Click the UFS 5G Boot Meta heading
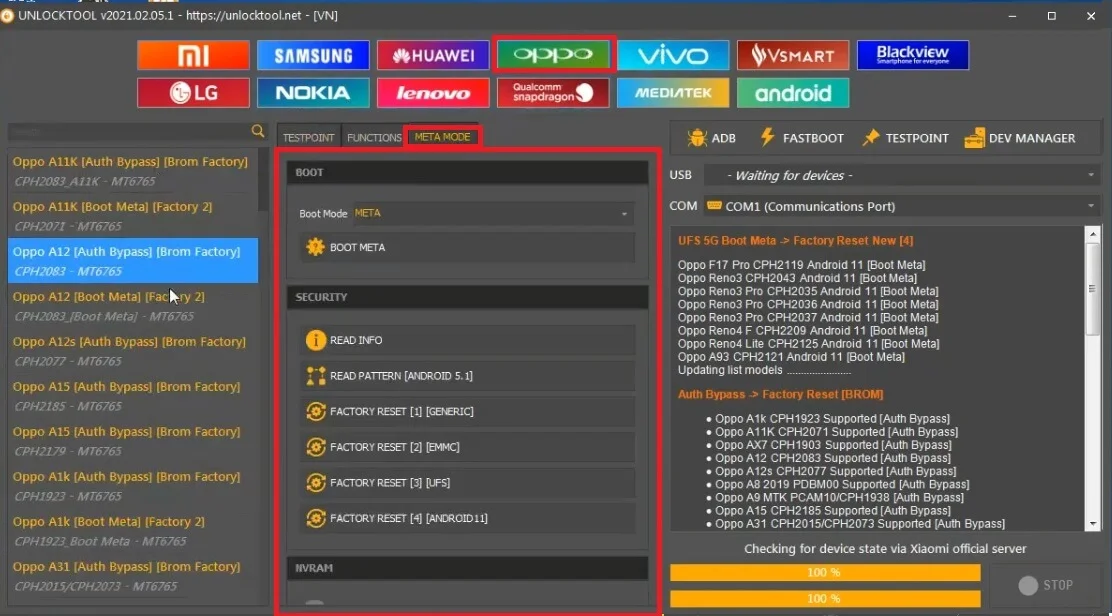1112x616 pixels. (795, 241)
